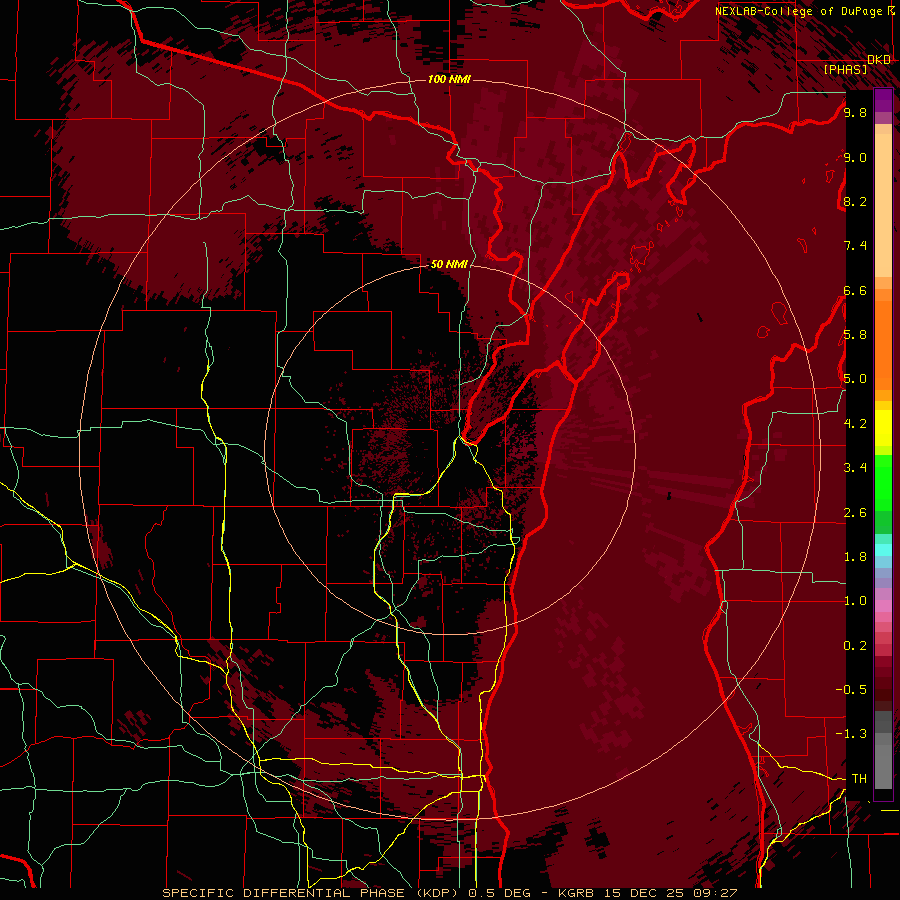Click the purple top segment of color bar
The width and height of the screenshot is (900, 900).
883,100
